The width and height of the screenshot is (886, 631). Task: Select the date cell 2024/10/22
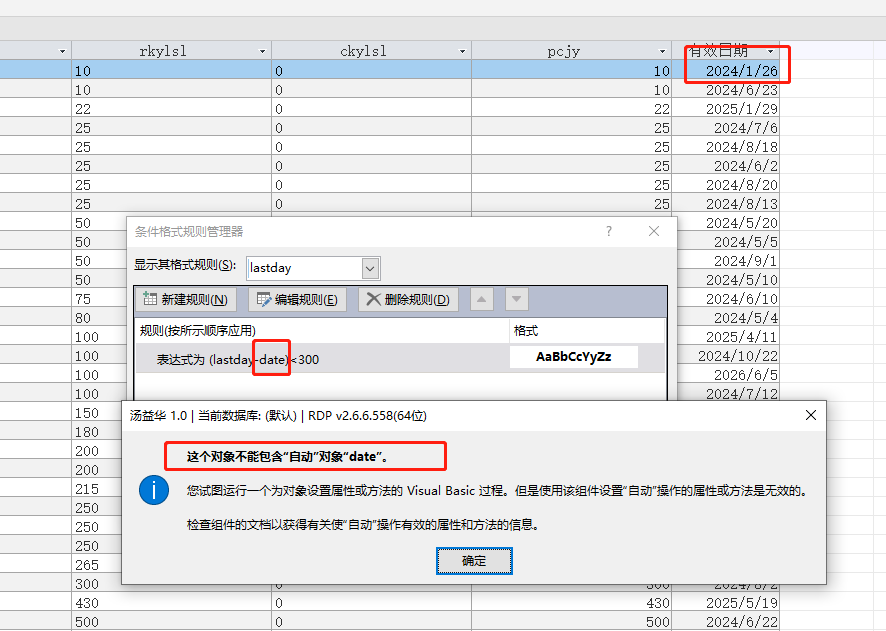tap(728, 356)
